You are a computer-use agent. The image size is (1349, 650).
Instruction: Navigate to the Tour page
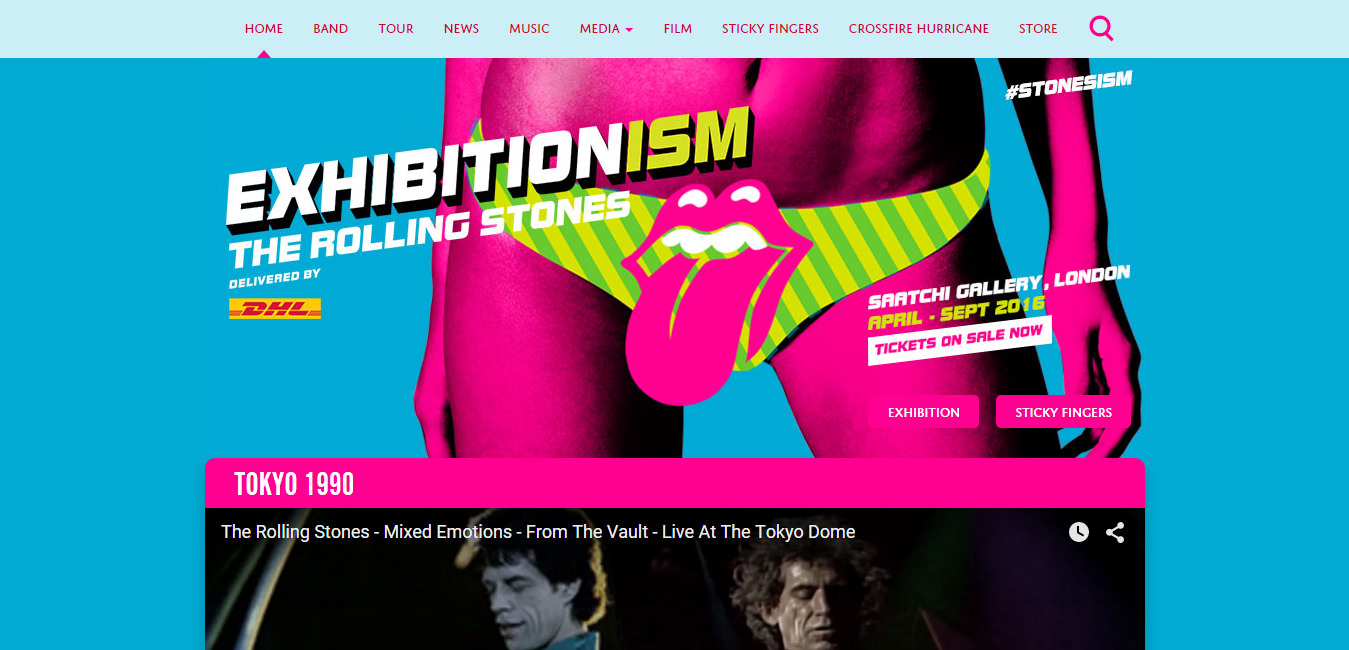pos(396,28)
